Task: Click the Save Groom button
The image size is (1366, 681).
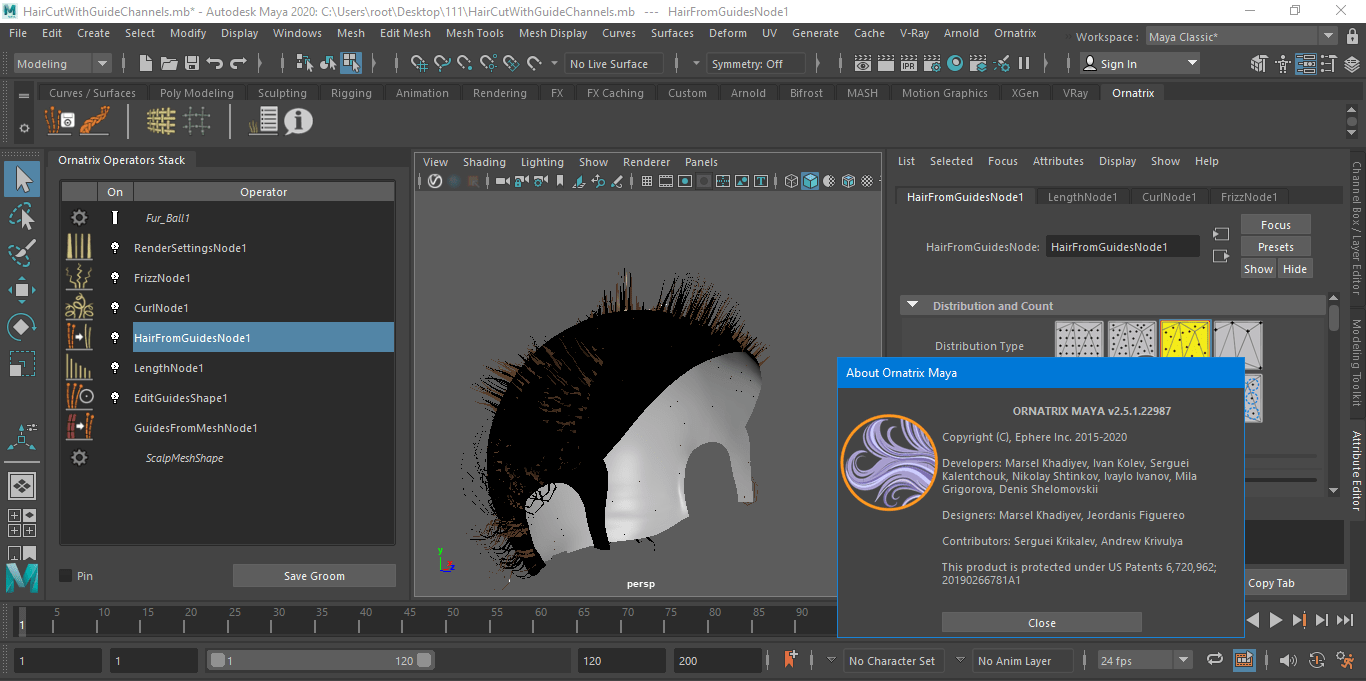Action: [314, 576]
